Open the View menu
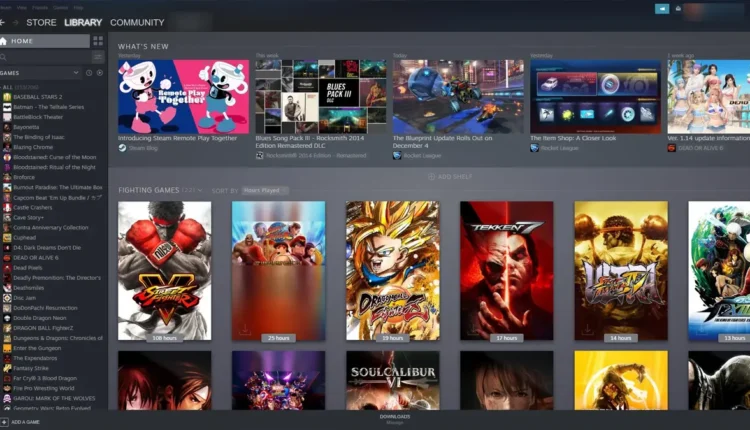Screen dimensions: 750x430 point(22,8)
